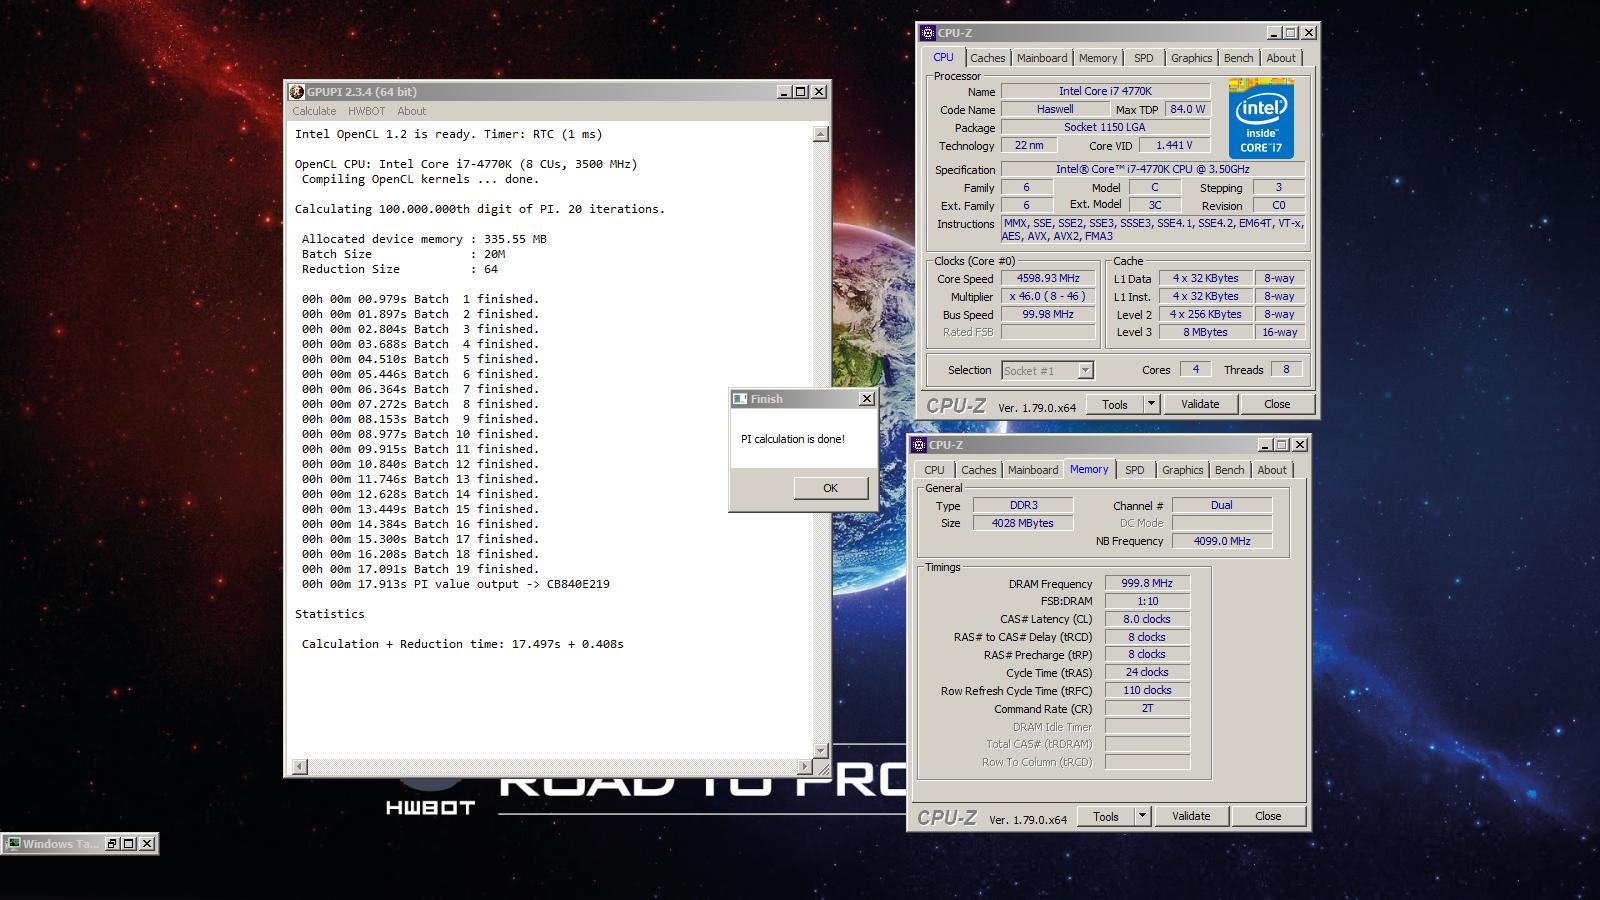Switch to Graphics tab in upper CPU-Z window

1192,58
